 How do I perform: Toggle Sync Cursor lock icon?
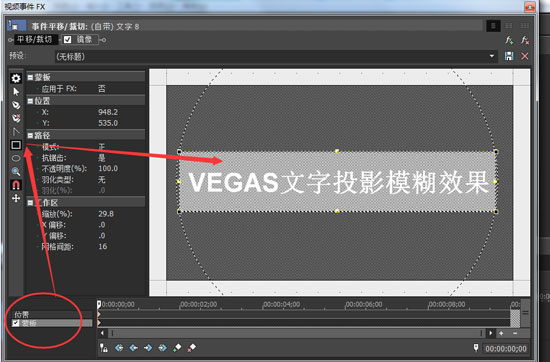pos(104,348)
